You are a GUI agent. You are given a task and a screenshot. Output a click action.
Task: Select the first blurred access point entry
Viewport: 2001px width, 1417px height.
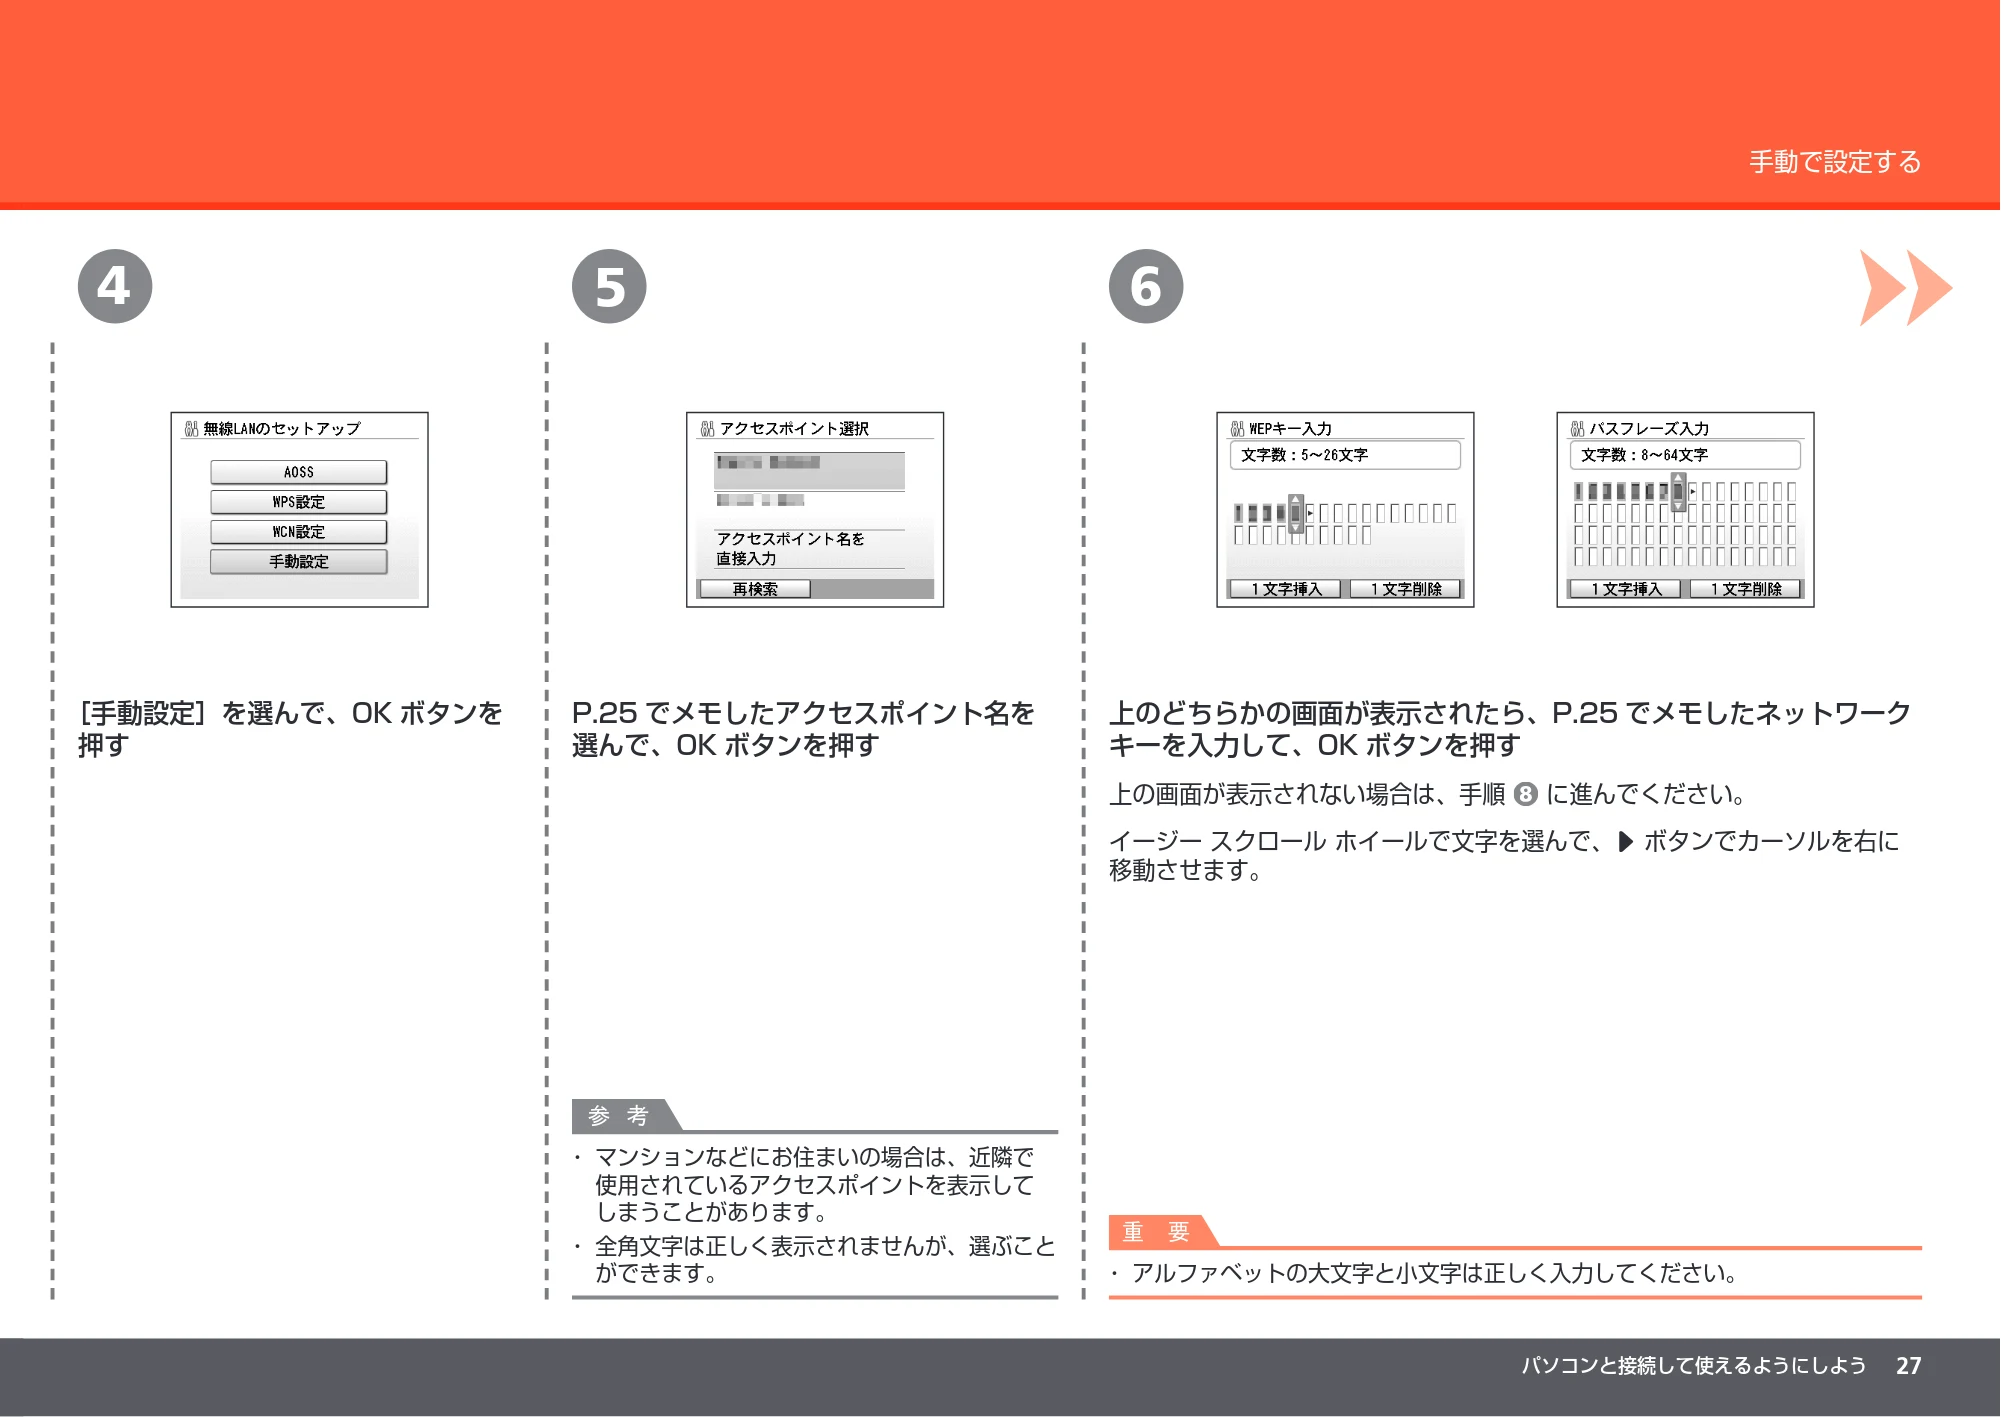tap(809, 470)
